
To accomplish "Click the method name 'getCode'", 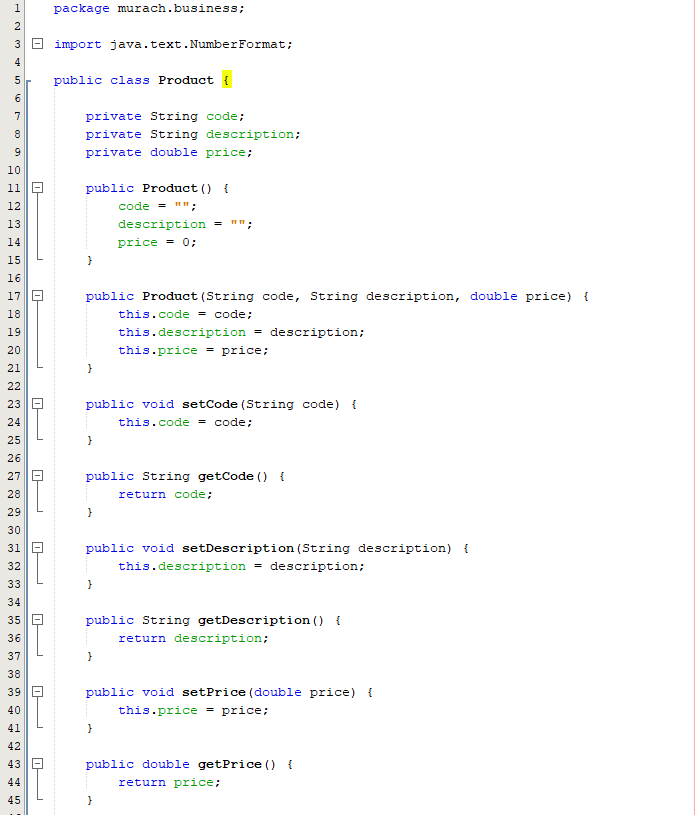I will pos(226,476).
